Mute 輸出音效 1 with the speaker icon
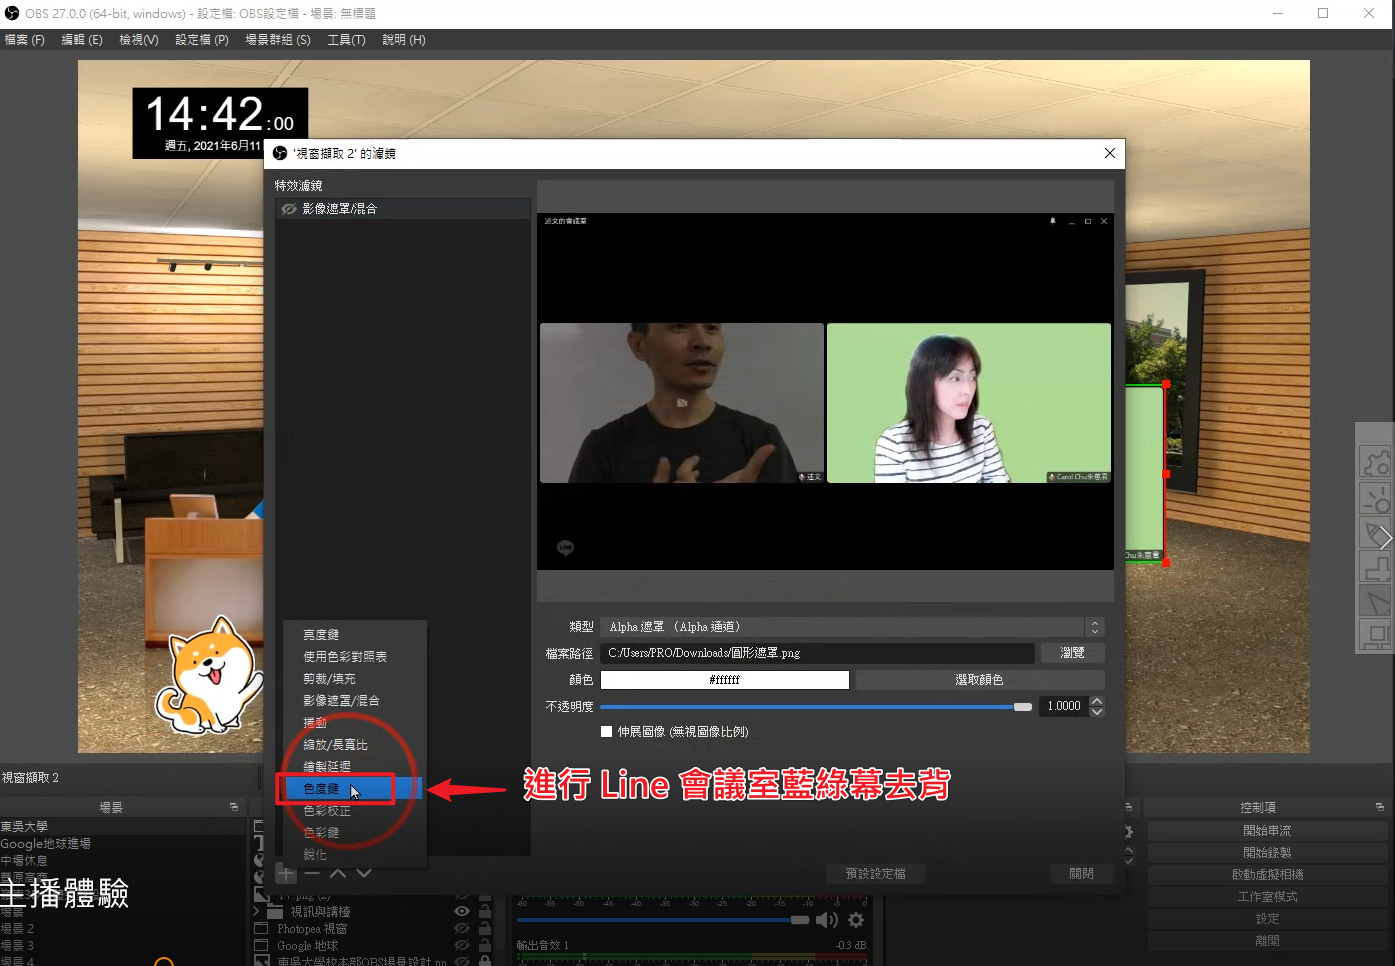Image resolution: width=1395 pixels, height=966 pixels. click(x=826, y=920)
